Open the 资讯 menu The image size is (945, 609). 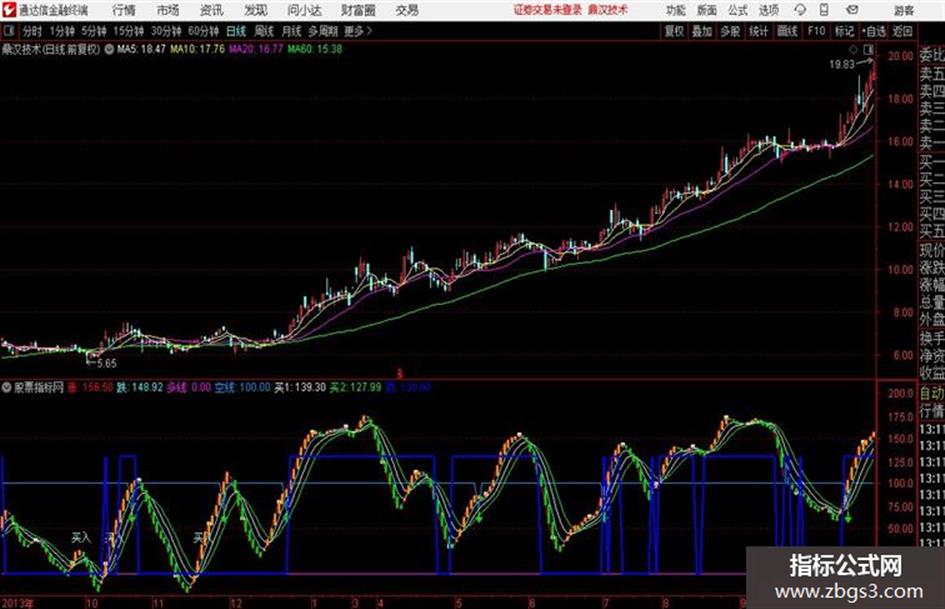[212, 10]
